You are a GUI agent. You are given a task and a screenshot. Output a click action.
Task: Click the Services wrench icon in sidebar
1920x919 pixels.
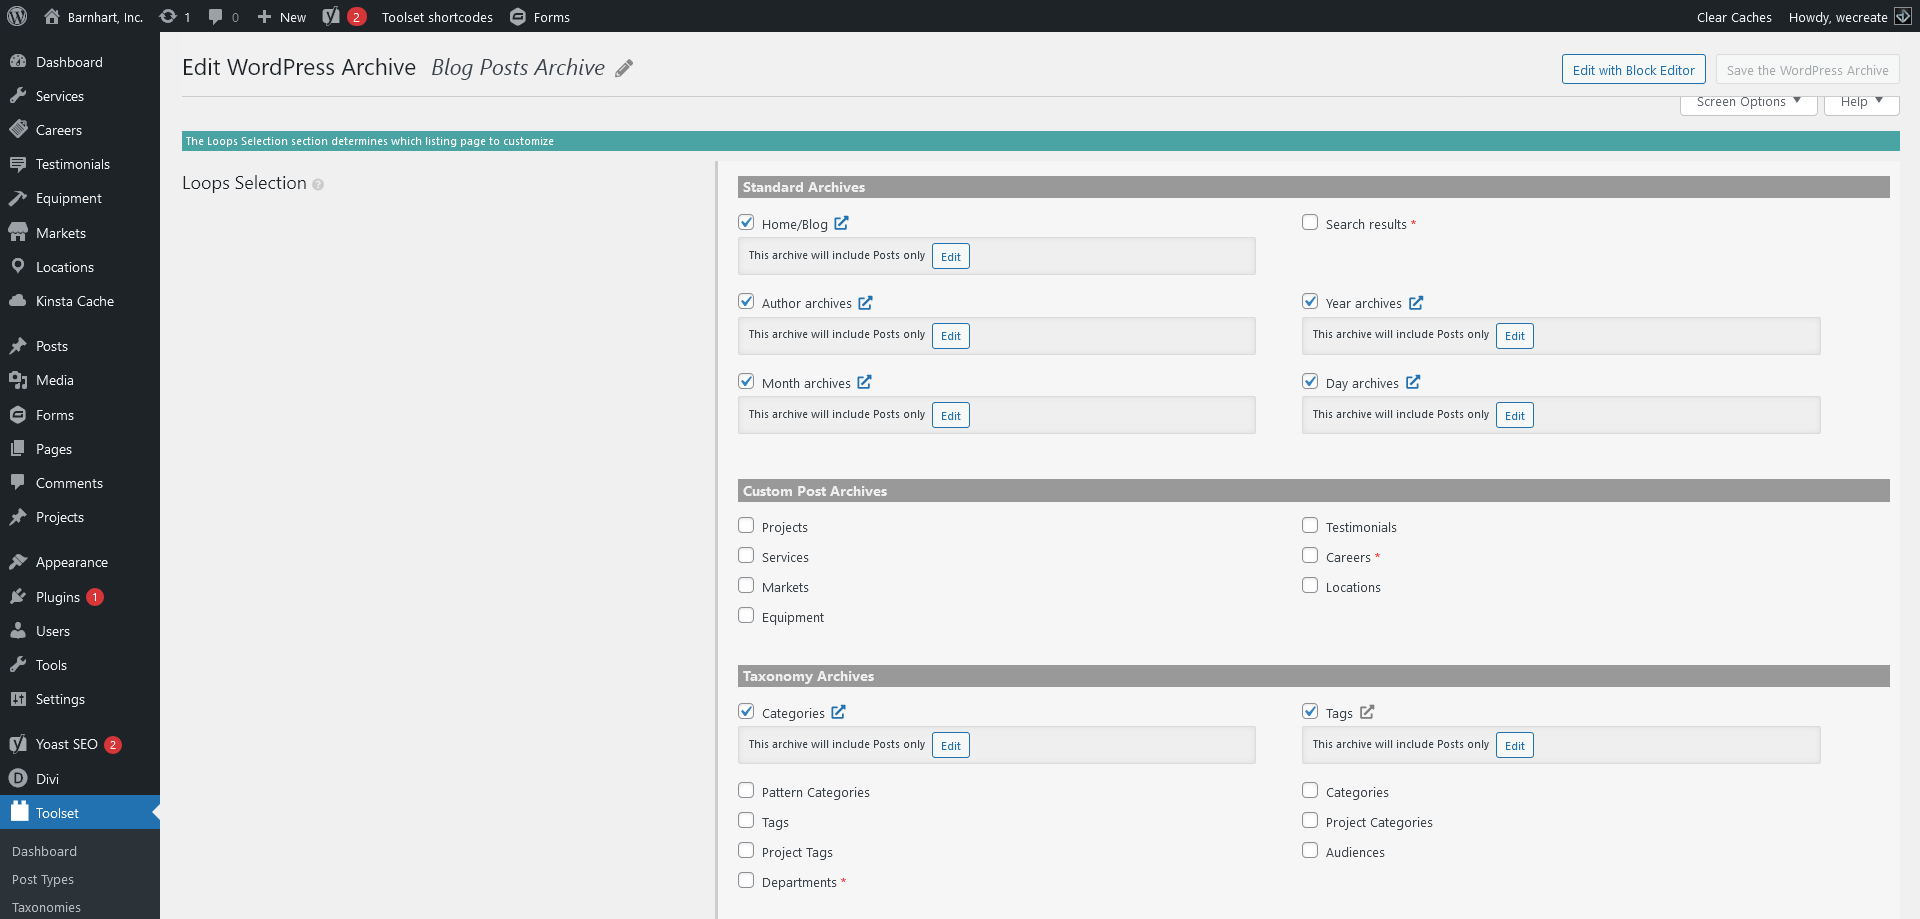[x=18, y=96]
